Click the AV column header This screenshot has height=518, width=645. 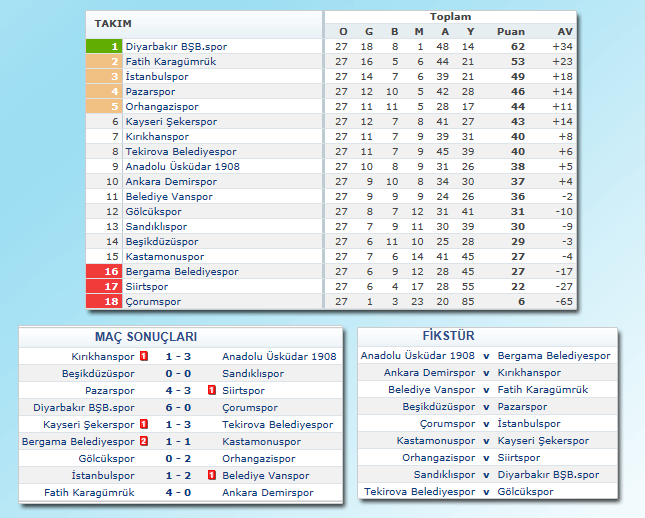[565, 31]
